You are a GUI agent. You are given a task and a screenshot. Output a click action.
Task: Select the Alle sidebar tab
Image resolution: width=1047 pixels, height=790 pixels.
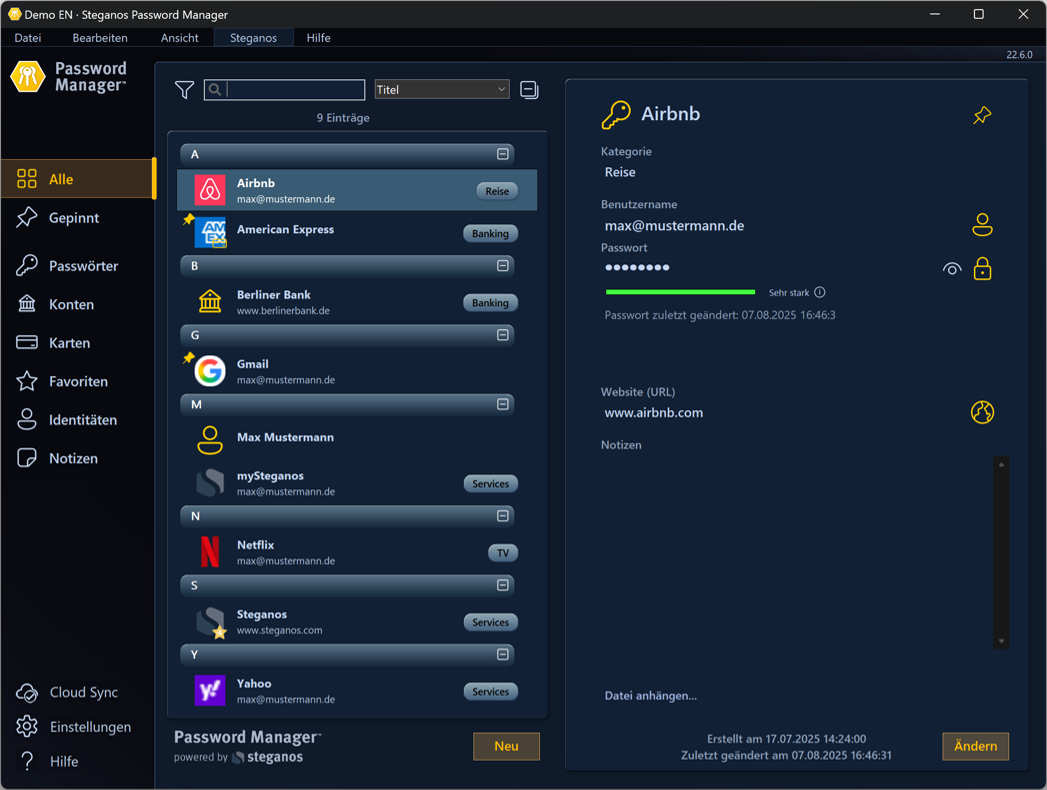77,178
